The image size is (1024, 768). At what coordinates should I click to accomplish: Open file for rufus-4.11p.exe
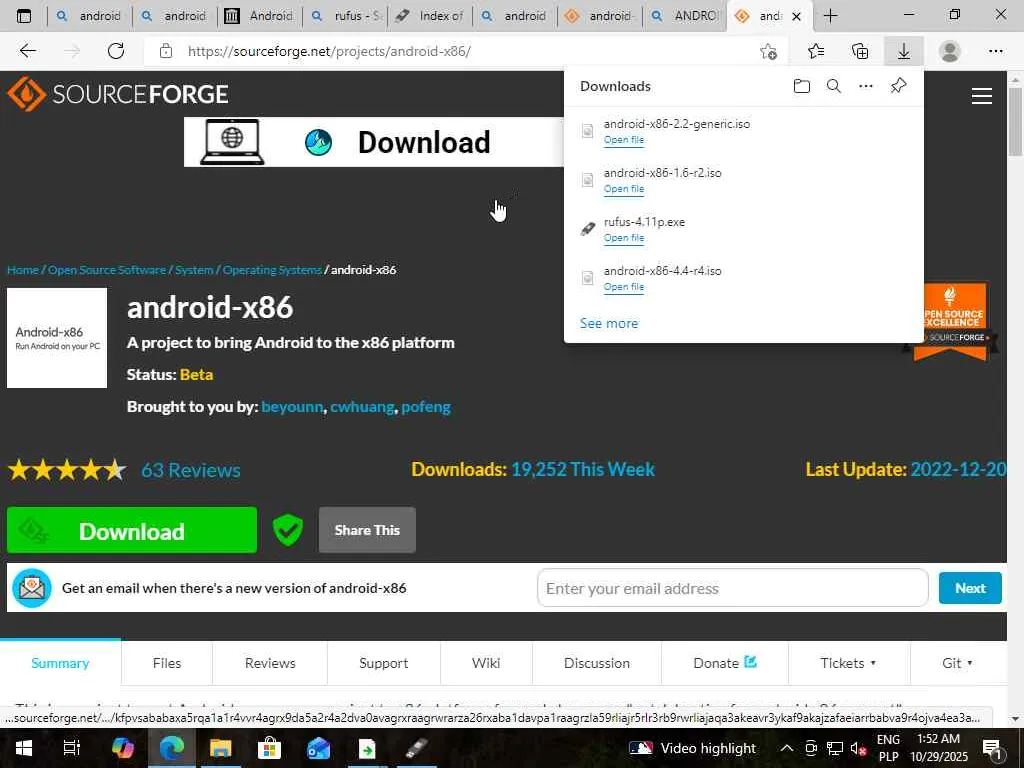pyautogui.click(x=624, y=238)
